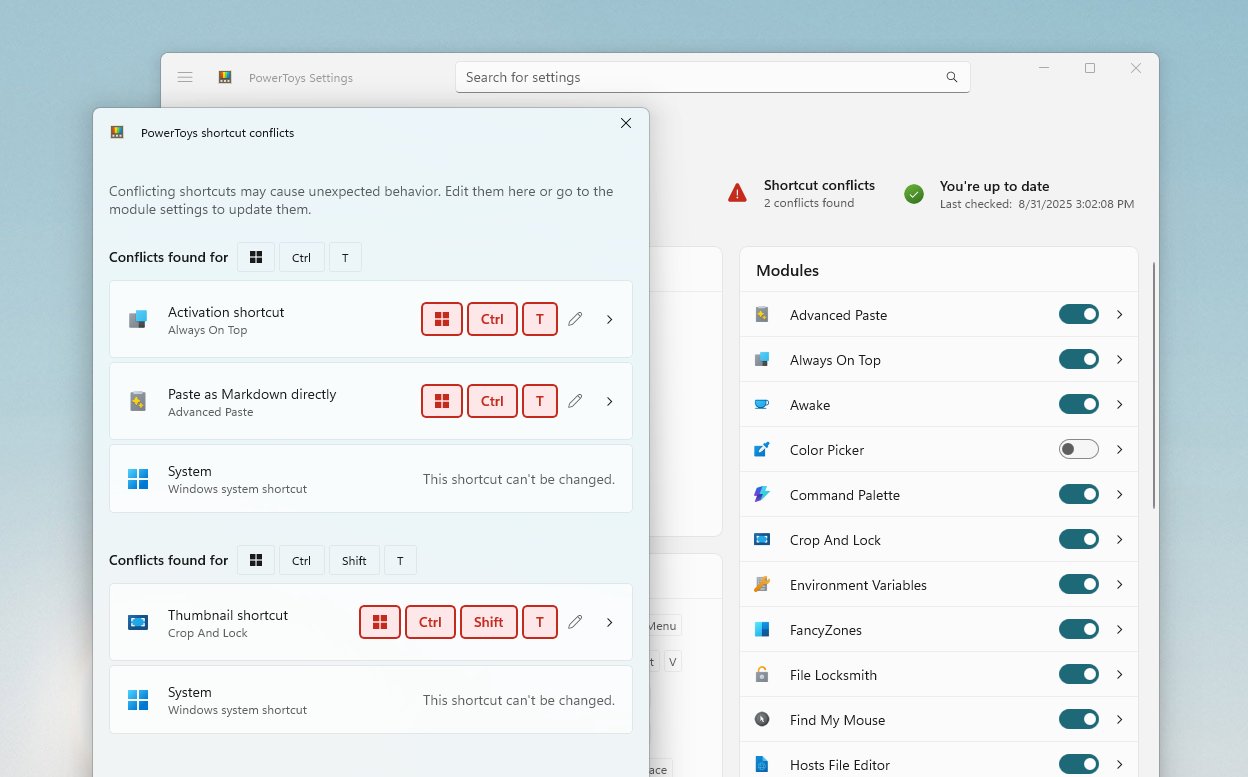Expand the Environment Variables module chevron
This screenshot has width=1248, height=777.
click(1119, 585)
